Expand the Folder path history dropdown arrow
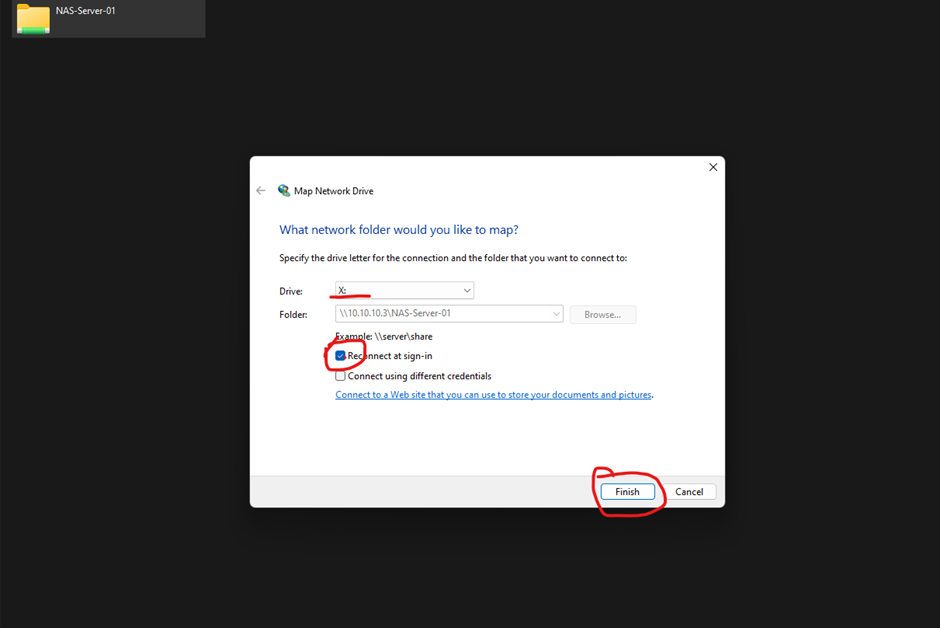The image size is (940, 628). (x=556, y=314)
